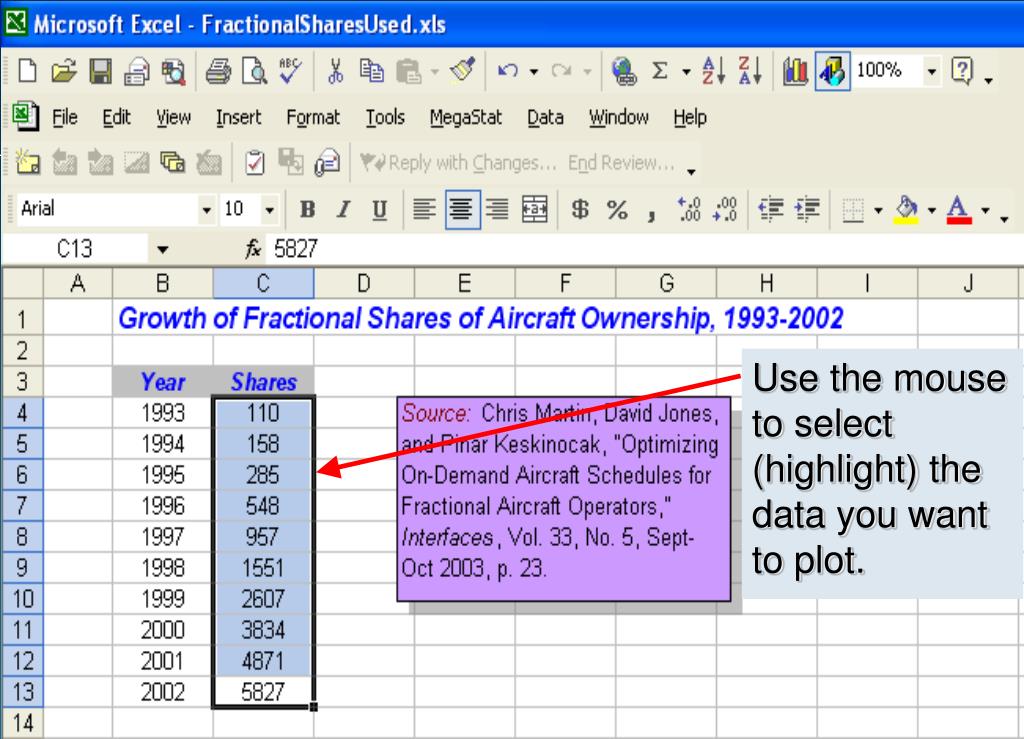
Task: Apply Percent Style formatting
Action: [616, 210]
